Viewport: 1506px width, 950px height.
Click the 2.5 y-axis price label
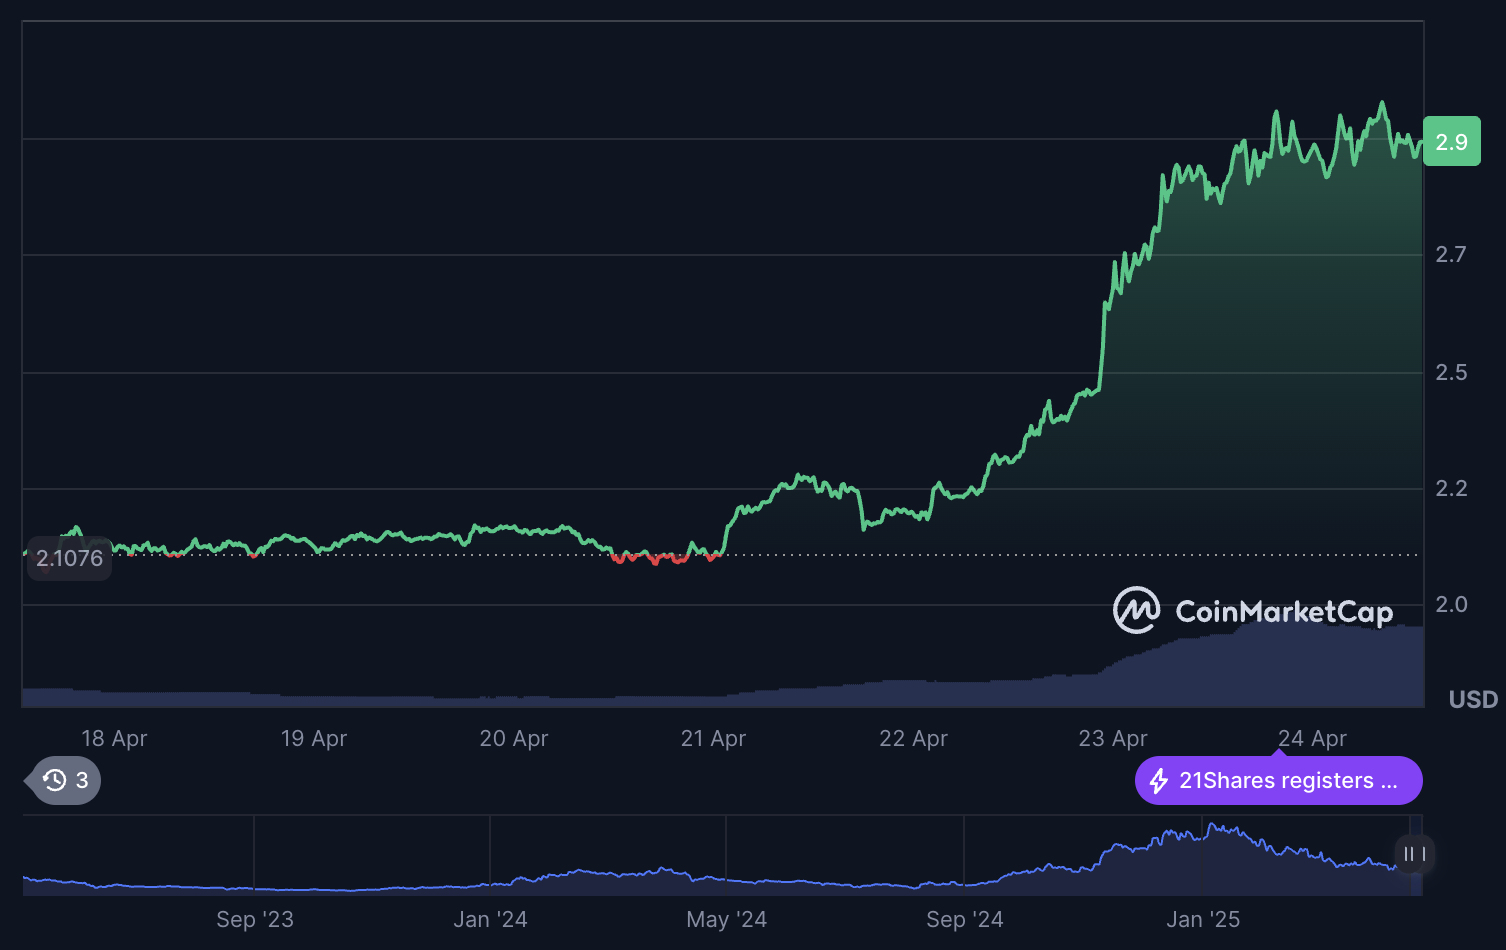(x=1451, y=372)
